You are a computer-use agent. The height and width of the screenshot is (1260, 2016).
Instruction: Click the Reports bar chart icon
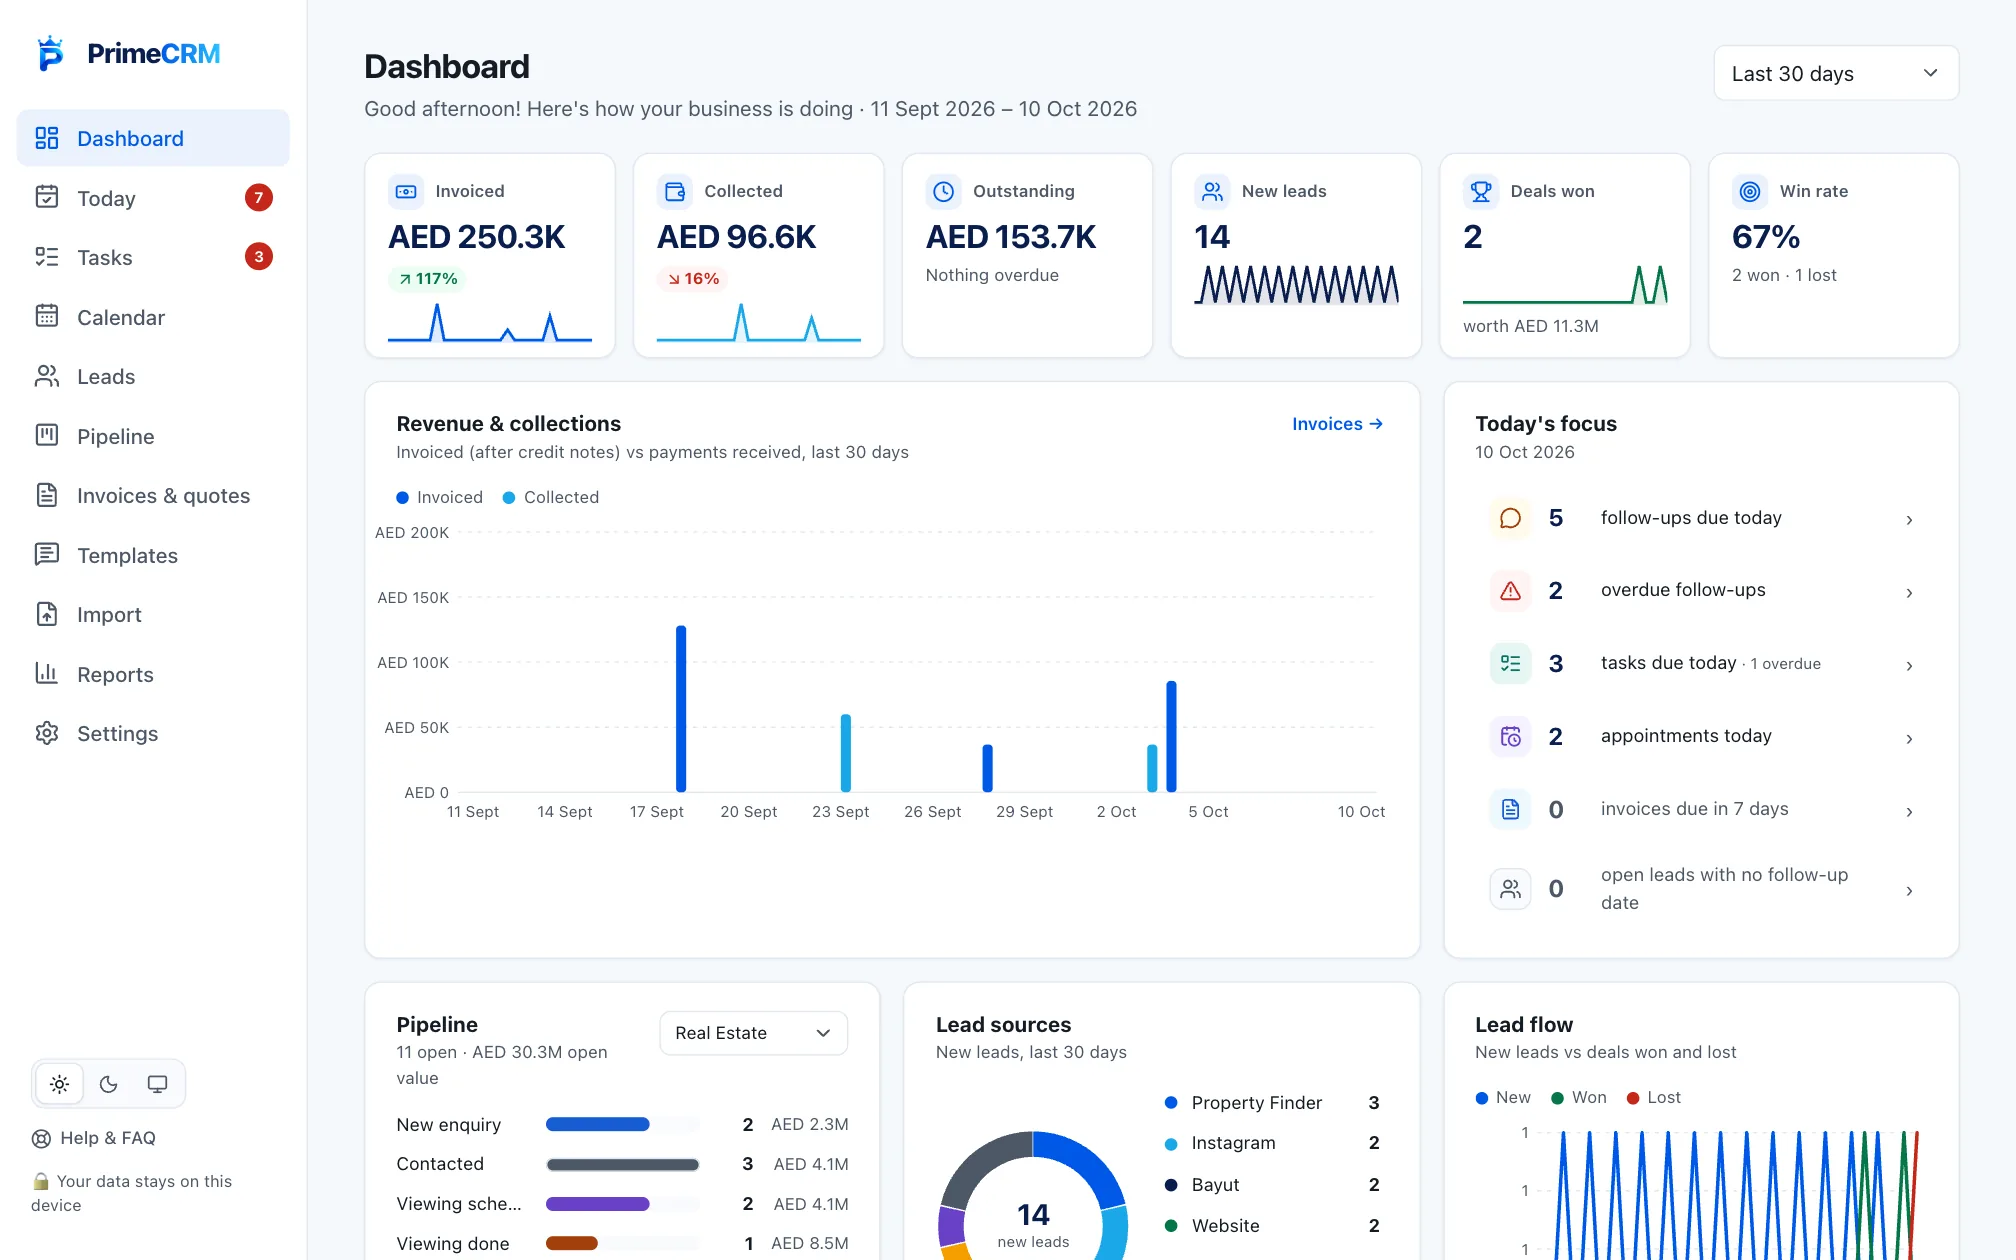47,674
